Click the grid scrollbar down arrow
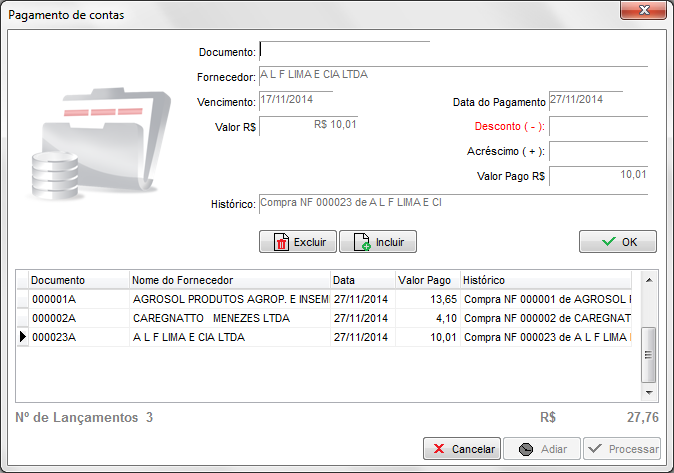 648,393
